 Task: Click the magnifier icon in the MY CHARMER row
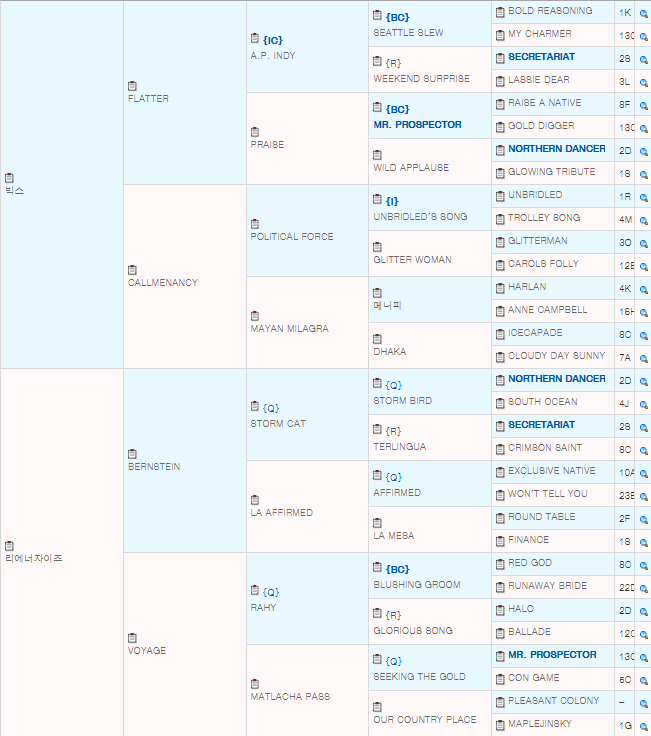point(643,35)
